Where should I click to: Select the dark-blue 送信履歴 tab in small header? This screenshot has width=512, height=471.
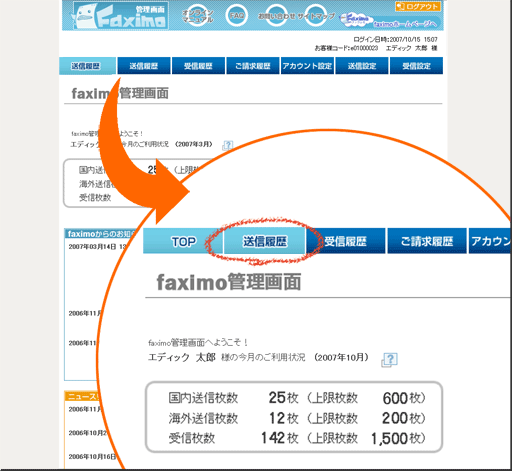tap(144, 66)
